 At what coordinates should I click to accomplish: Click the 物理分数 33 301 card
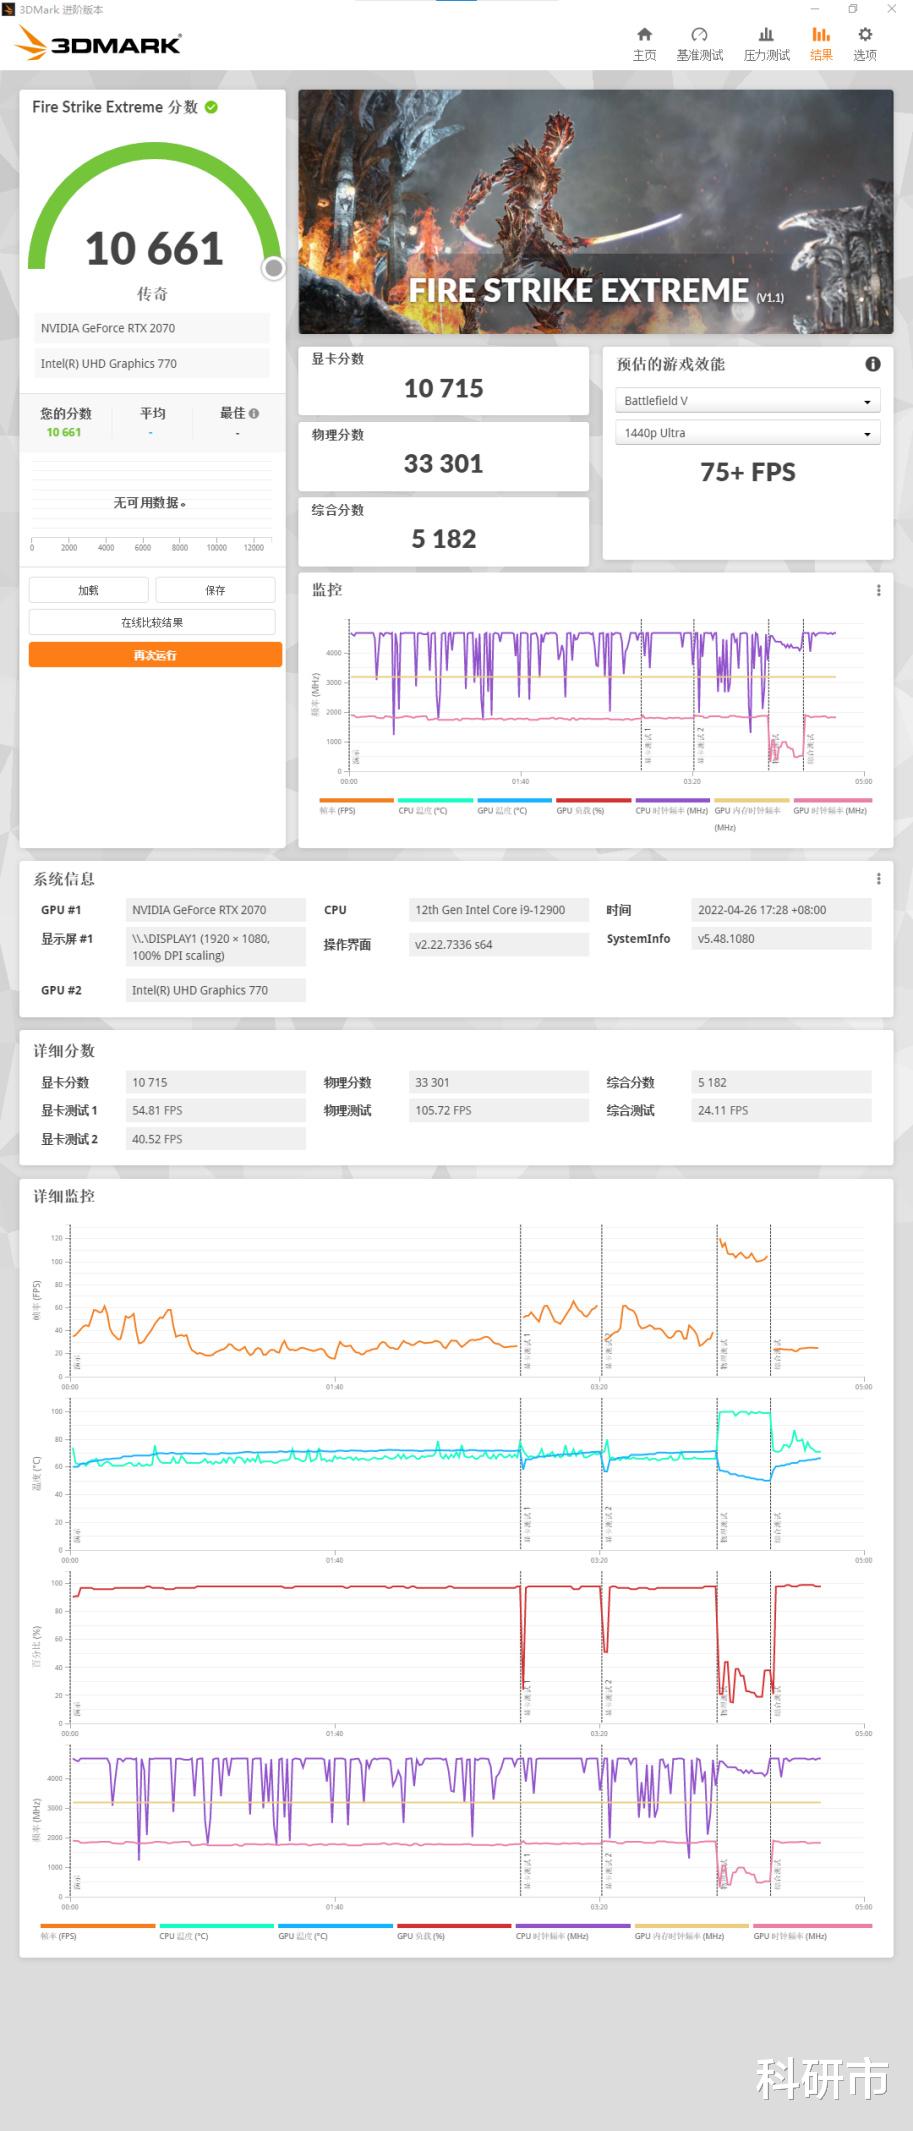(443, 456)
